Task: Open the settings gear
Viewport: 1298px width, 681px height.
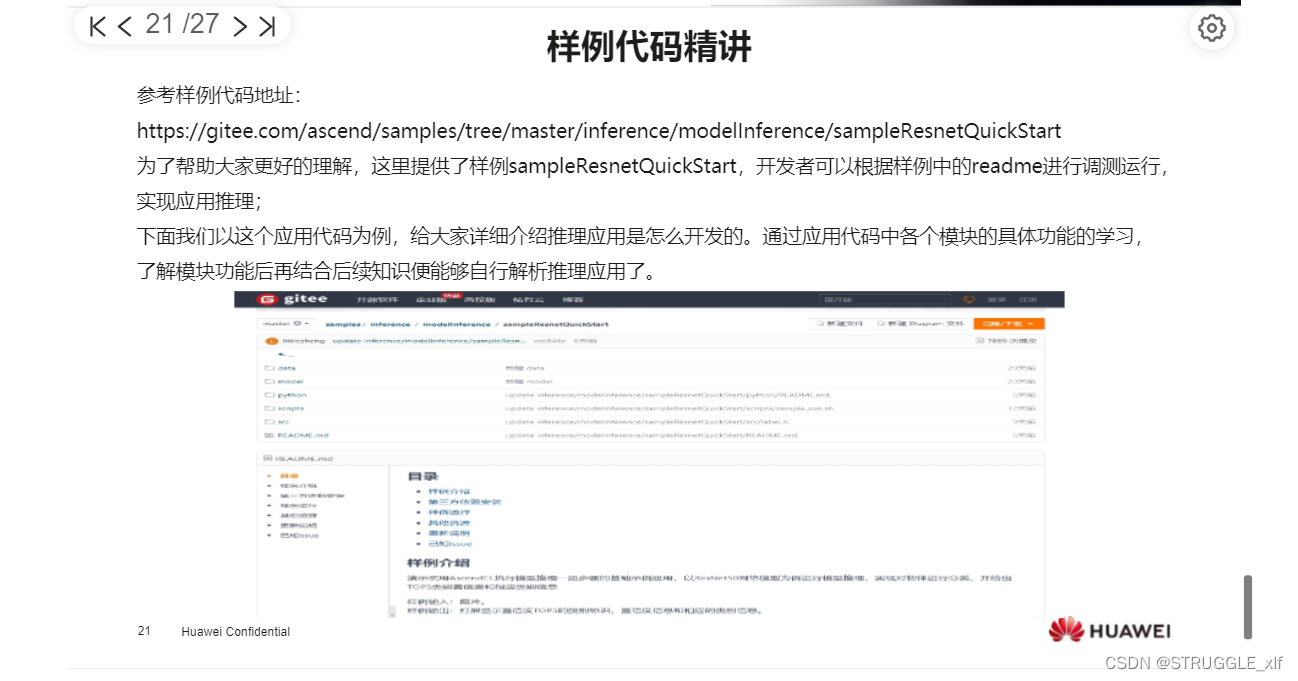Action: 1211,28
